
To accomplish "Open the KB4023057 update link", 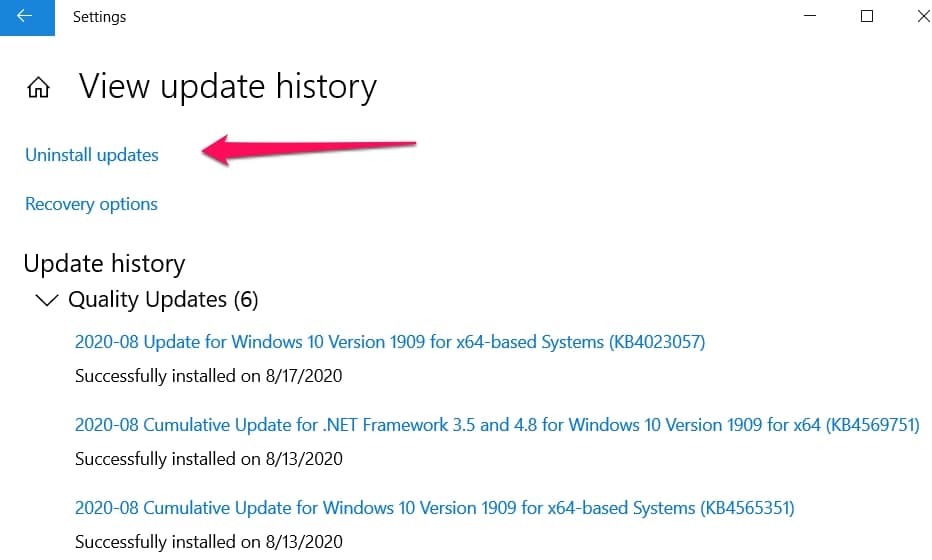I will [390, 342].
